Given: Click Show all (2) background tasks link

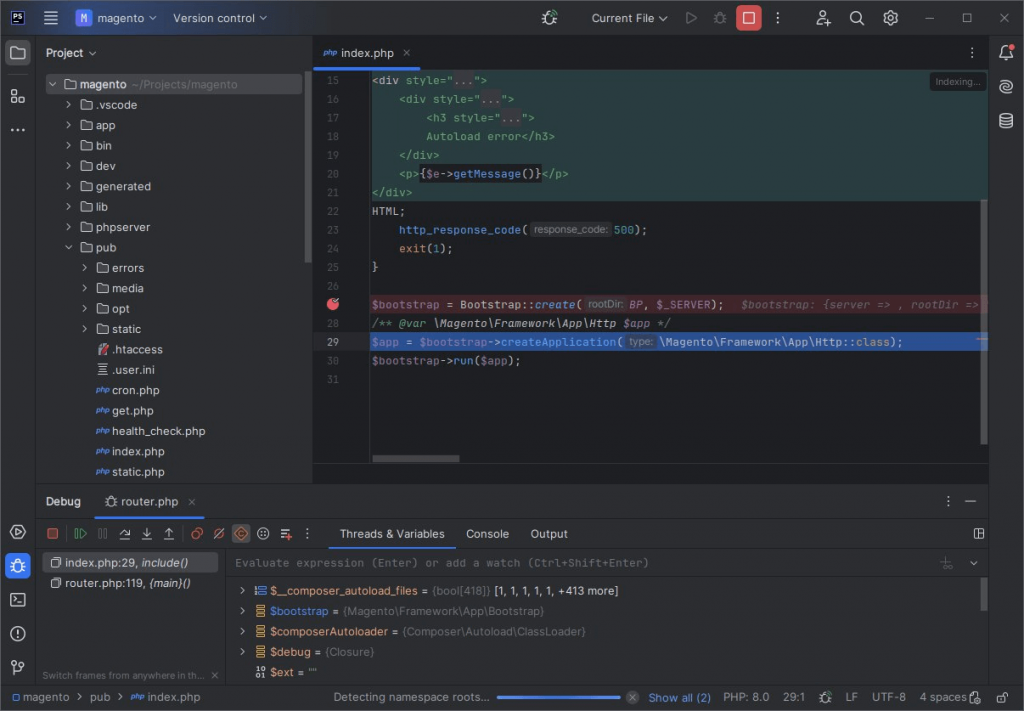Looking at the screenshot, I should coord(679,697).
